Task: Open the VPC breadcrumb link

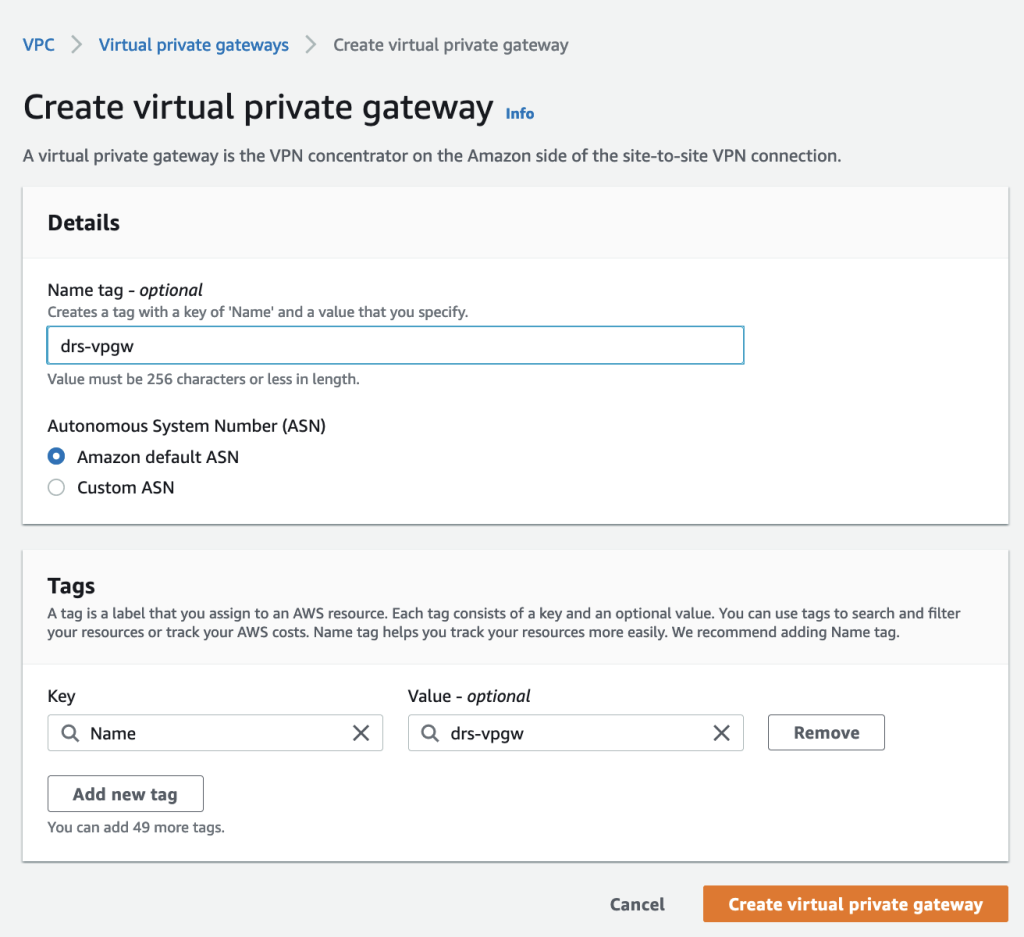Action: [39, 44]
